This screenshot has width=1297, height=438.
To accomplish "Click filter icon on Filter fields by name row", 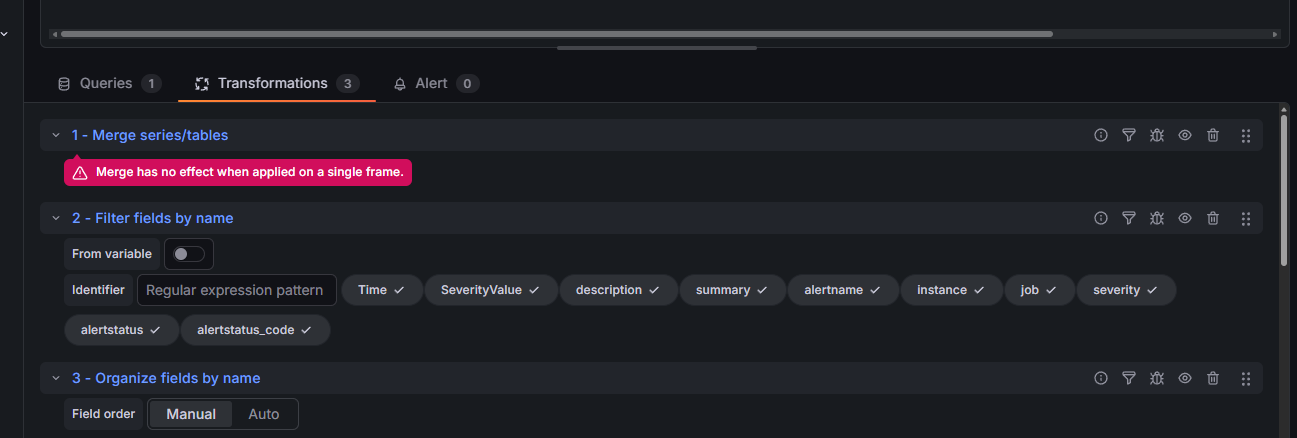I will click(x=1129, y=218).
